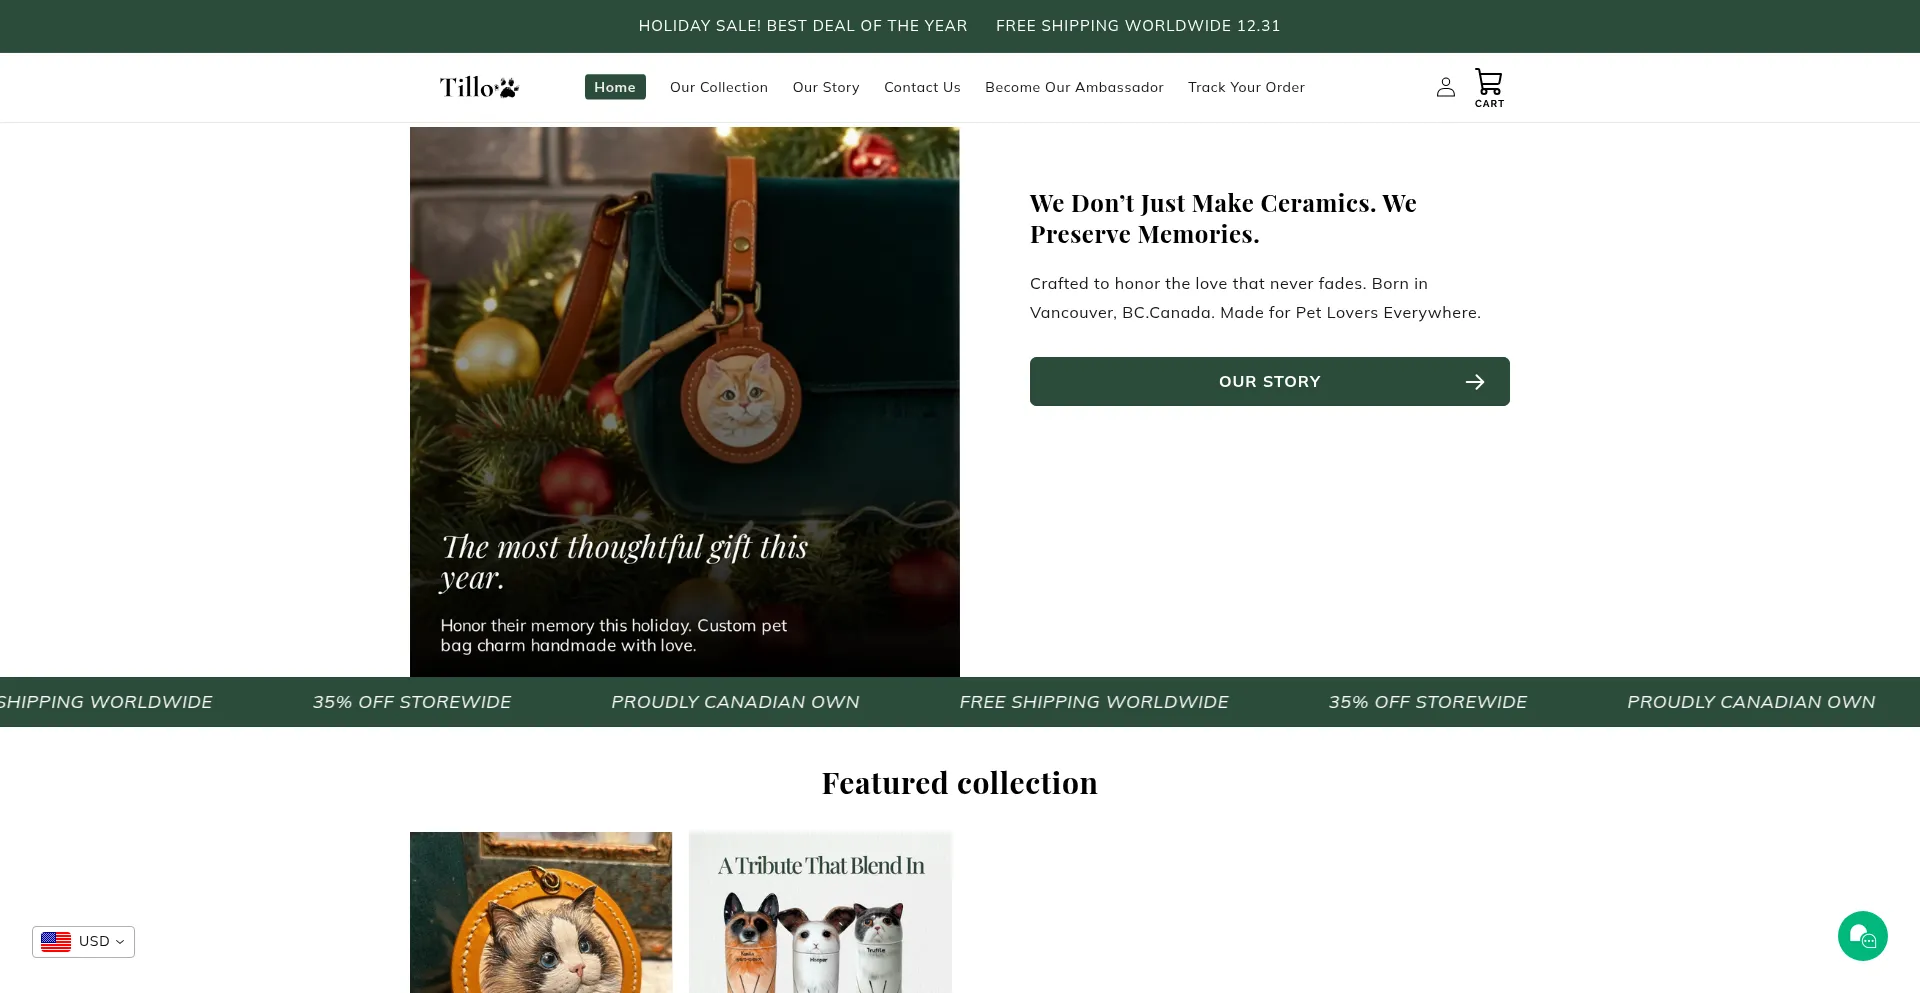Click the holiday sale announcement text
Screen dimensions: 1920x993
[803, 26]
